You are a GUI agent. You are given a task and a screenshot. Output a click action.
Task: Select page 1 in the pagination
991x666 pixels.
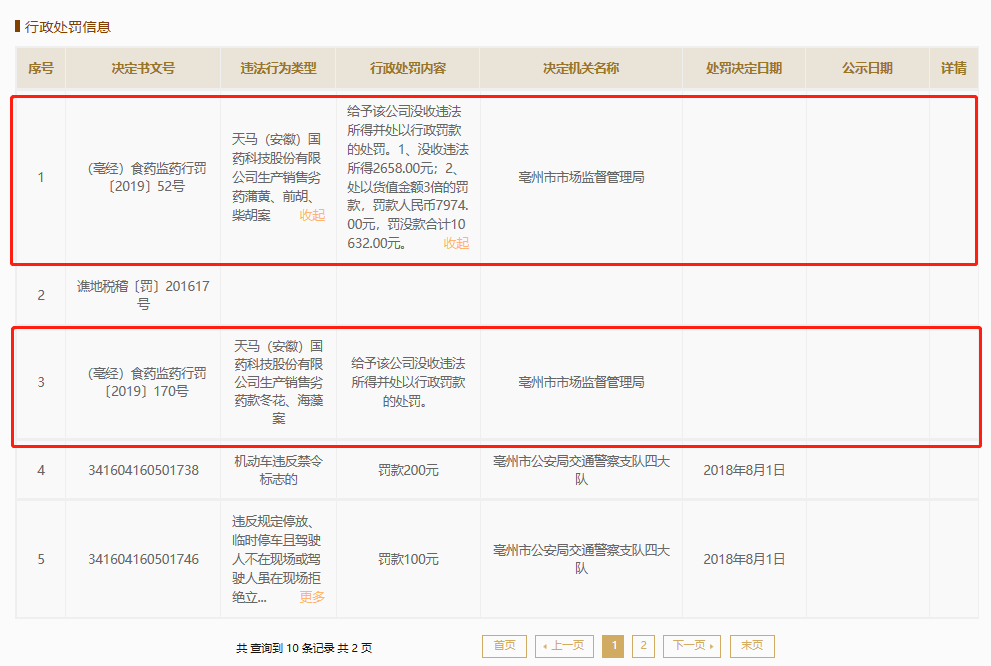[613, 646]
